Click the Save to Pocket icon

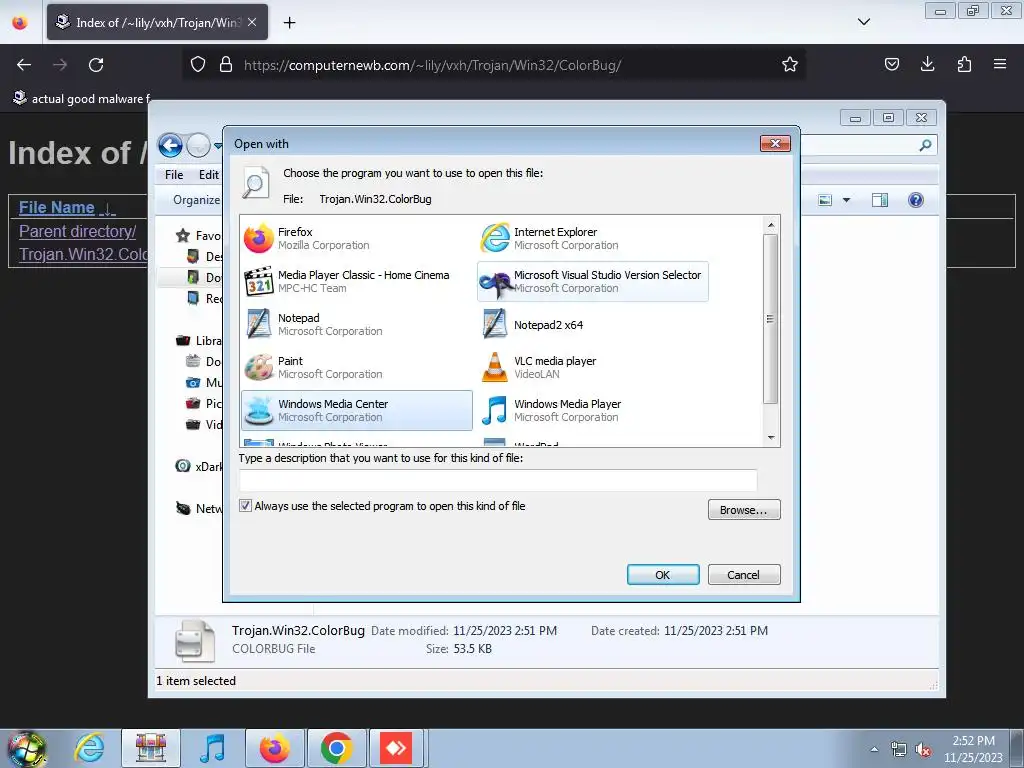891,64
